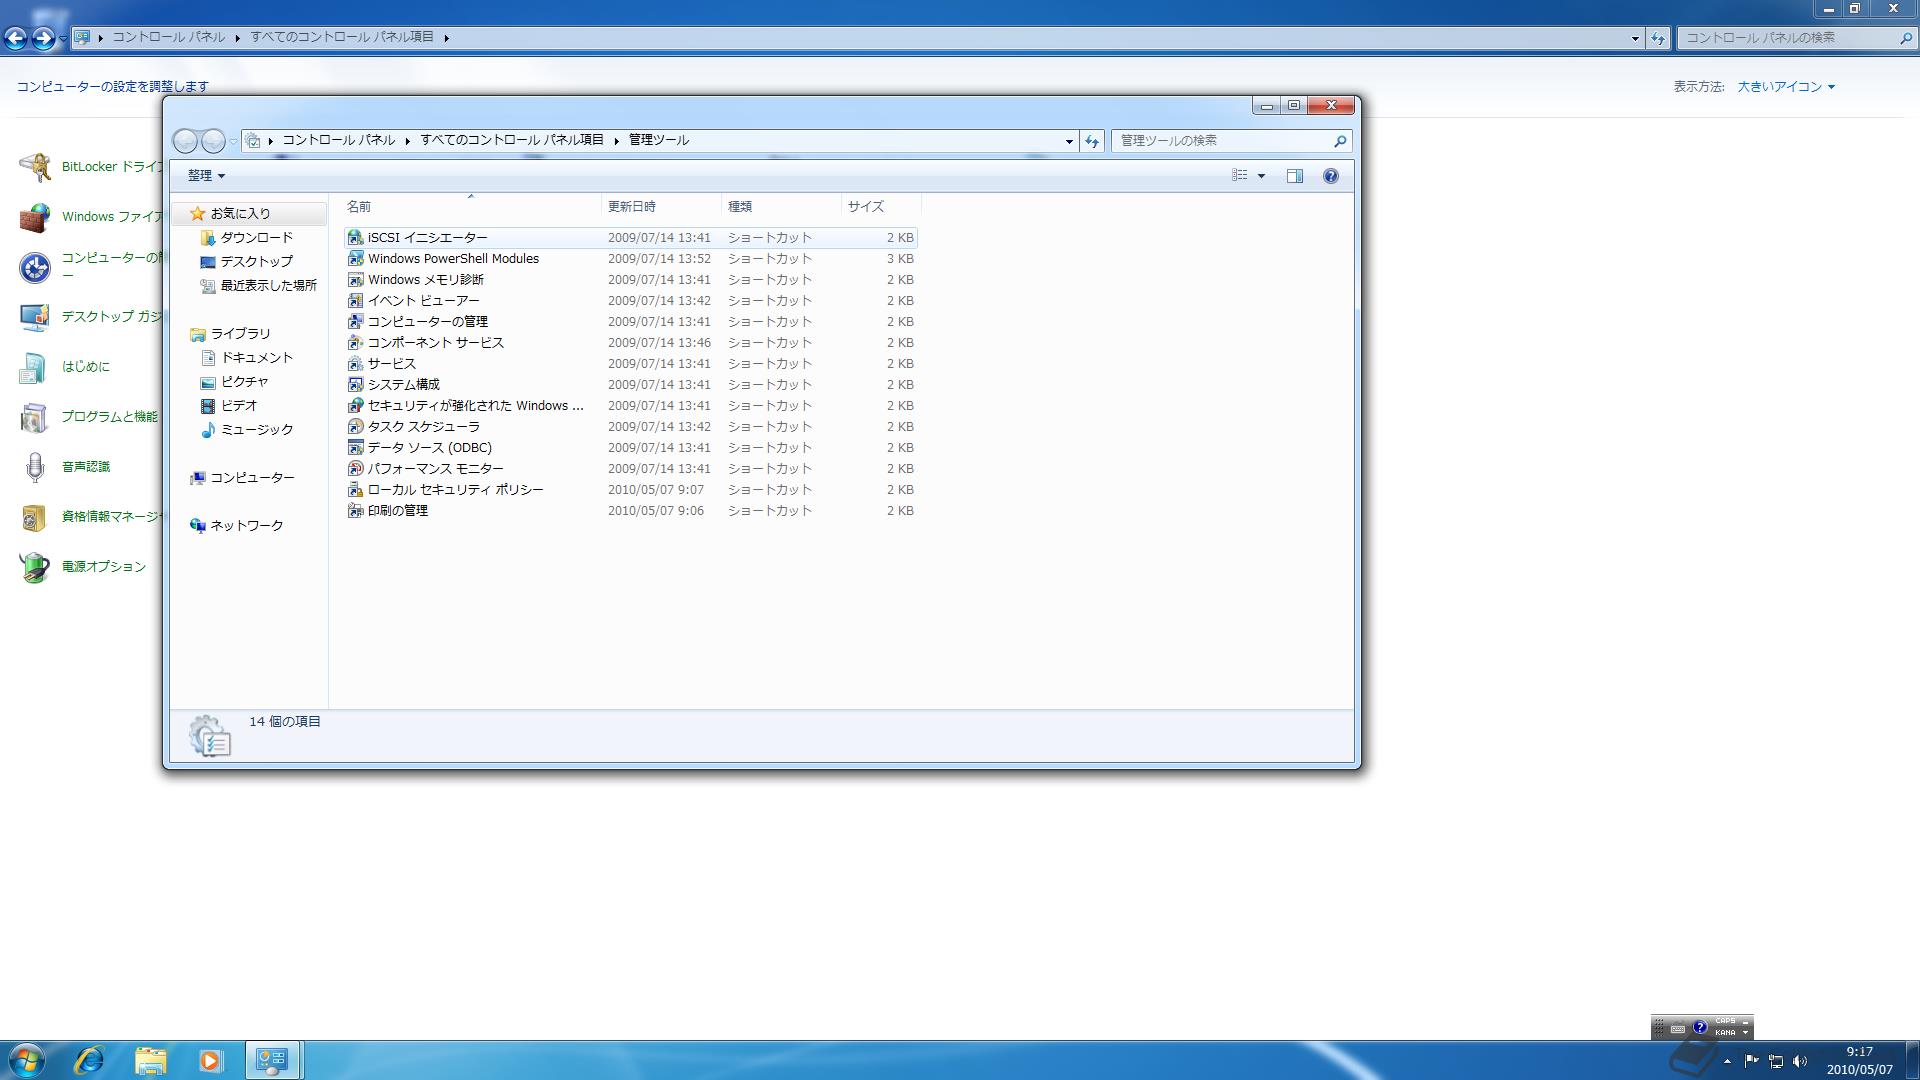Click the BitLocker drive encryption icon in Control Panel

click(35, 167)
